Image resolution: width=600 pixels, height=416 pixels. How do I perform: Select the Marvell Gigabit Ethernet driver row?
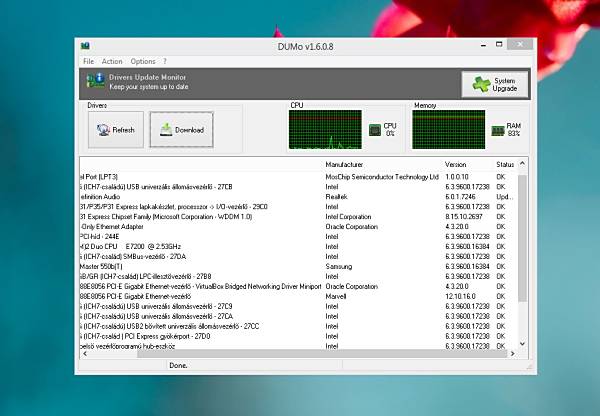[298, 296]
